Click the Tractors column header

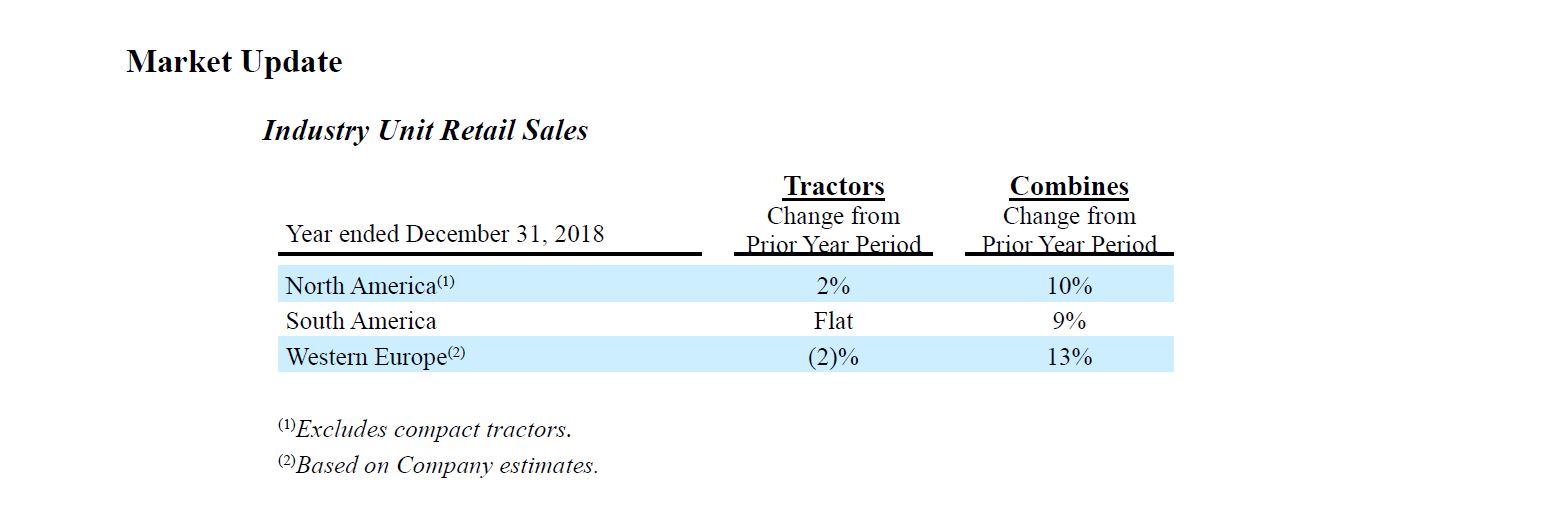point(833,186)
